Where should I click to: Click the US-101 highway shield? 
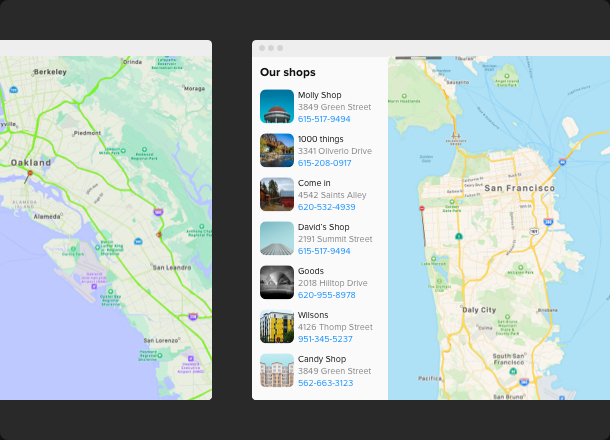point(534,231)
